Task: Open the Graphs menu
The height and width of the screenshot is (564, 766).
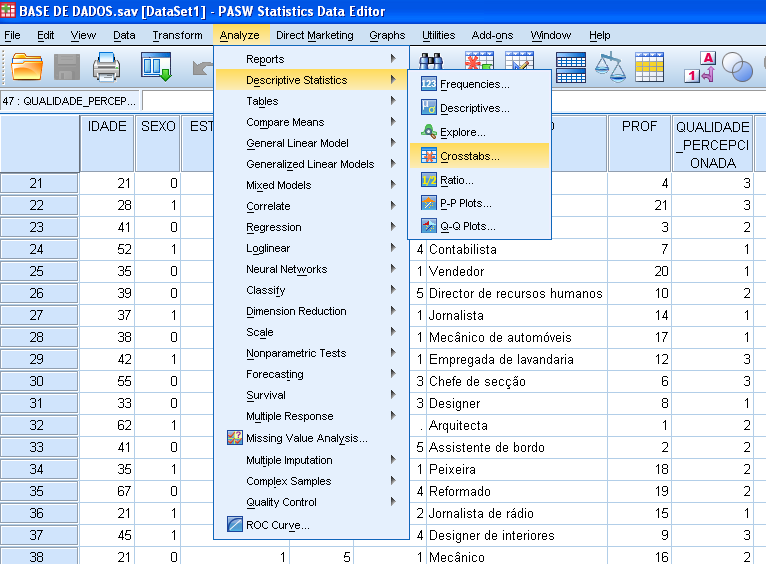Action: coord(387,35)
